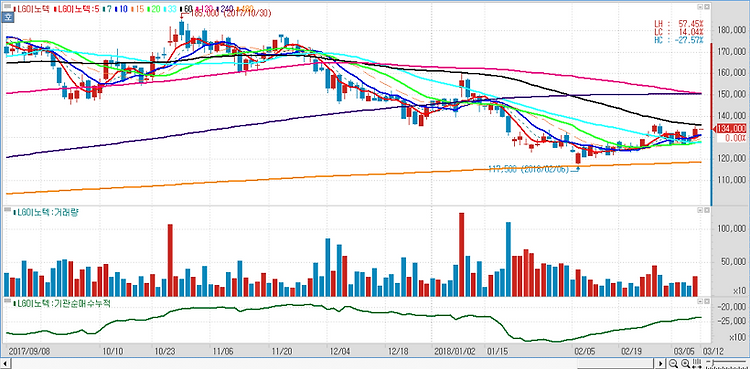Image resolution: width=750 pixels, height=369 pixels.
Task: Select the 20-day moving average legend
Action: coord(154,9)
